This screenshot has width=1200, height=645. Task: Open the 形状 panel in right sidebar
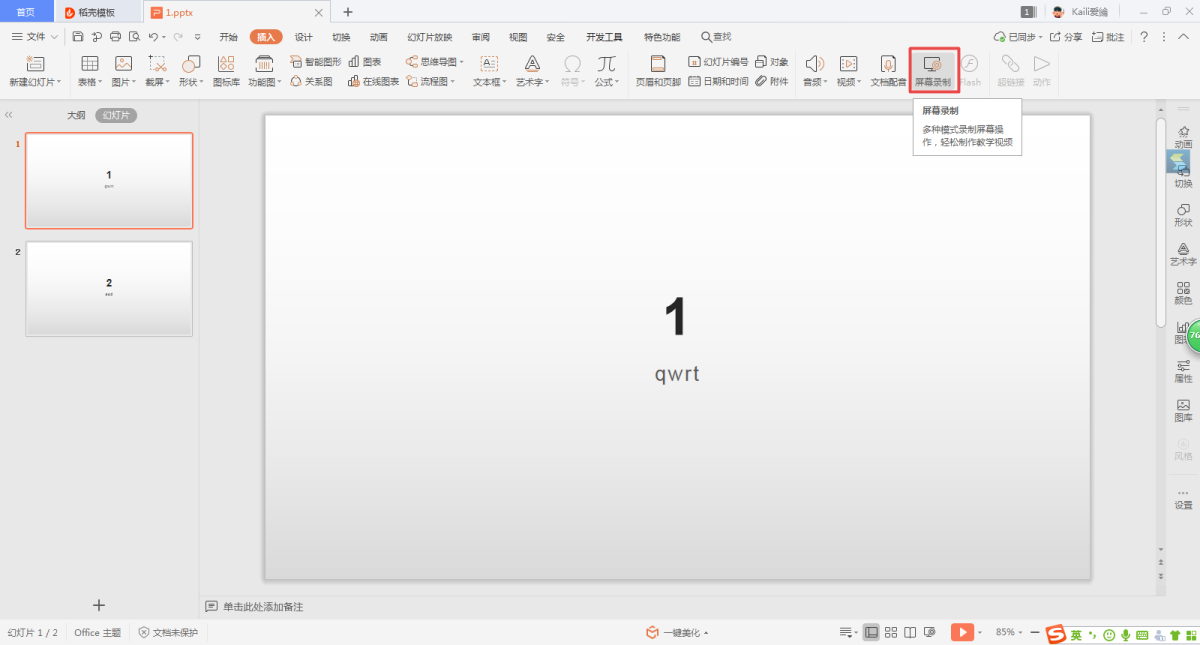pos(1183,215)
